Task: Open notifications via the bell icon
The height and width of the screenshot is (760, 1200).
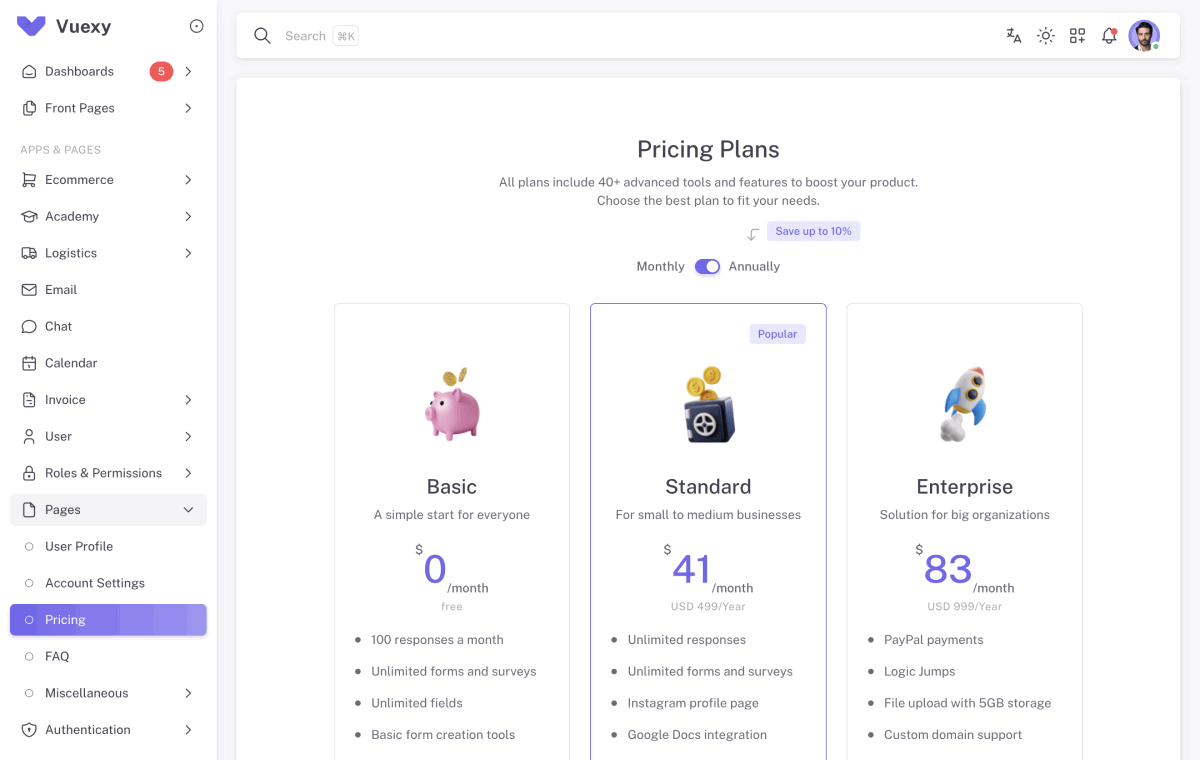Action: point(1109,35)
